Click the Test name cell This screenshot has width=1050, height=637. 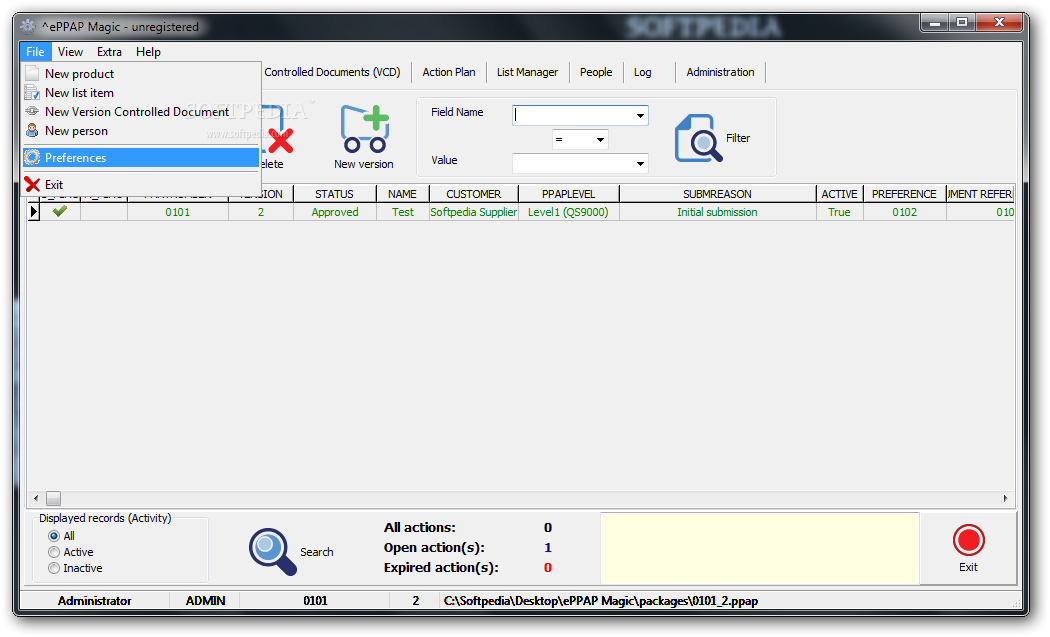402,212
